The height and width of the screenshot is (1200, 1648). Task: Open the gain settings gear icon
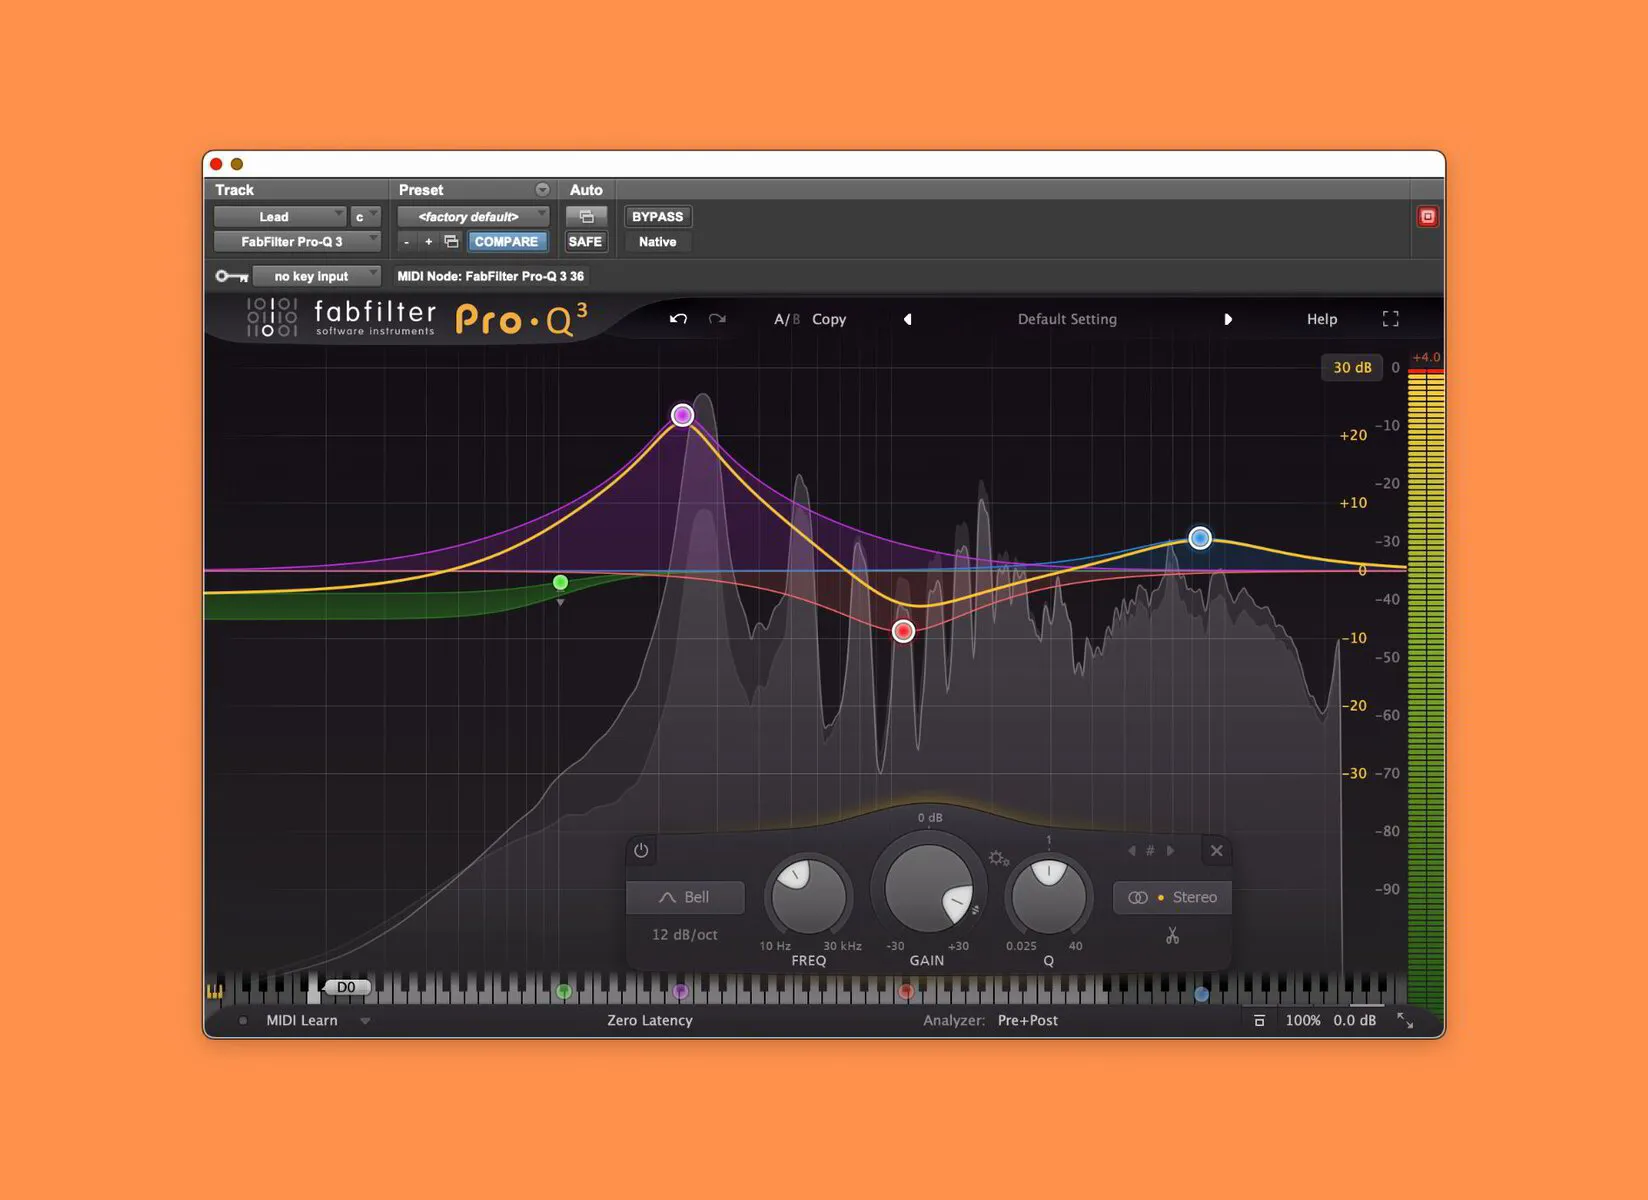(x=995, y=857)
